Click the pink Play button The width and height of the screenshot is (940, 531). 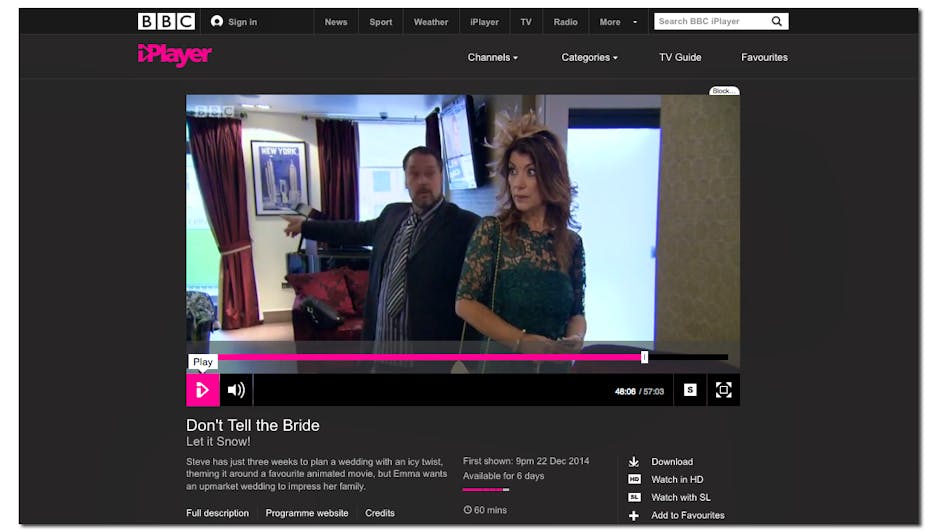pyautogui.click(x=203, y=390)
